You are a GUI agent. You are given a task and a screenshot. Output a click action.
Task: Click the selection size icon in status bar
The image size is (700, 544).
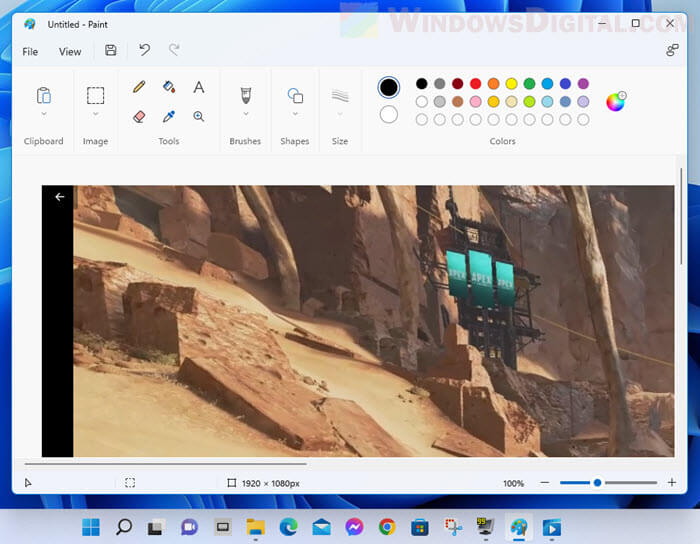tap(130, 482)
